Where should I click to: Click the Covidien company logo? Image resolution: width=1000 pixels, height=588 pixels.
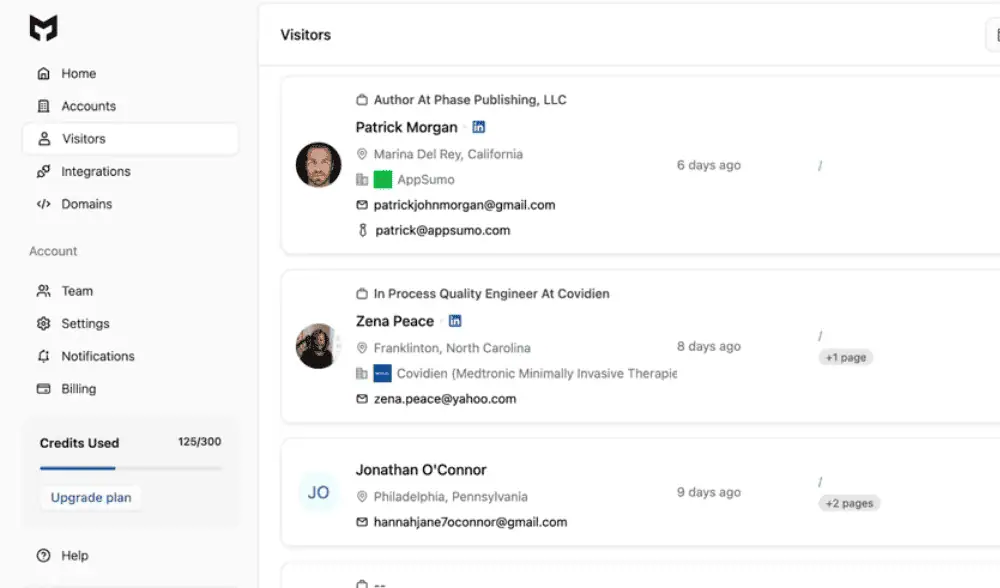[x=382, y=374]
